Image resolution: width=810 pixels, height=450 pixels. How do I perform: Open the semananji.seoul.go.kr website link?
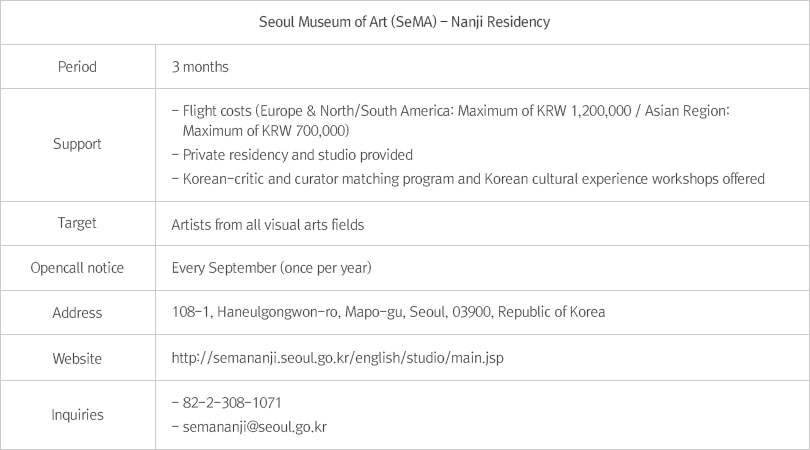click(353, 357)
